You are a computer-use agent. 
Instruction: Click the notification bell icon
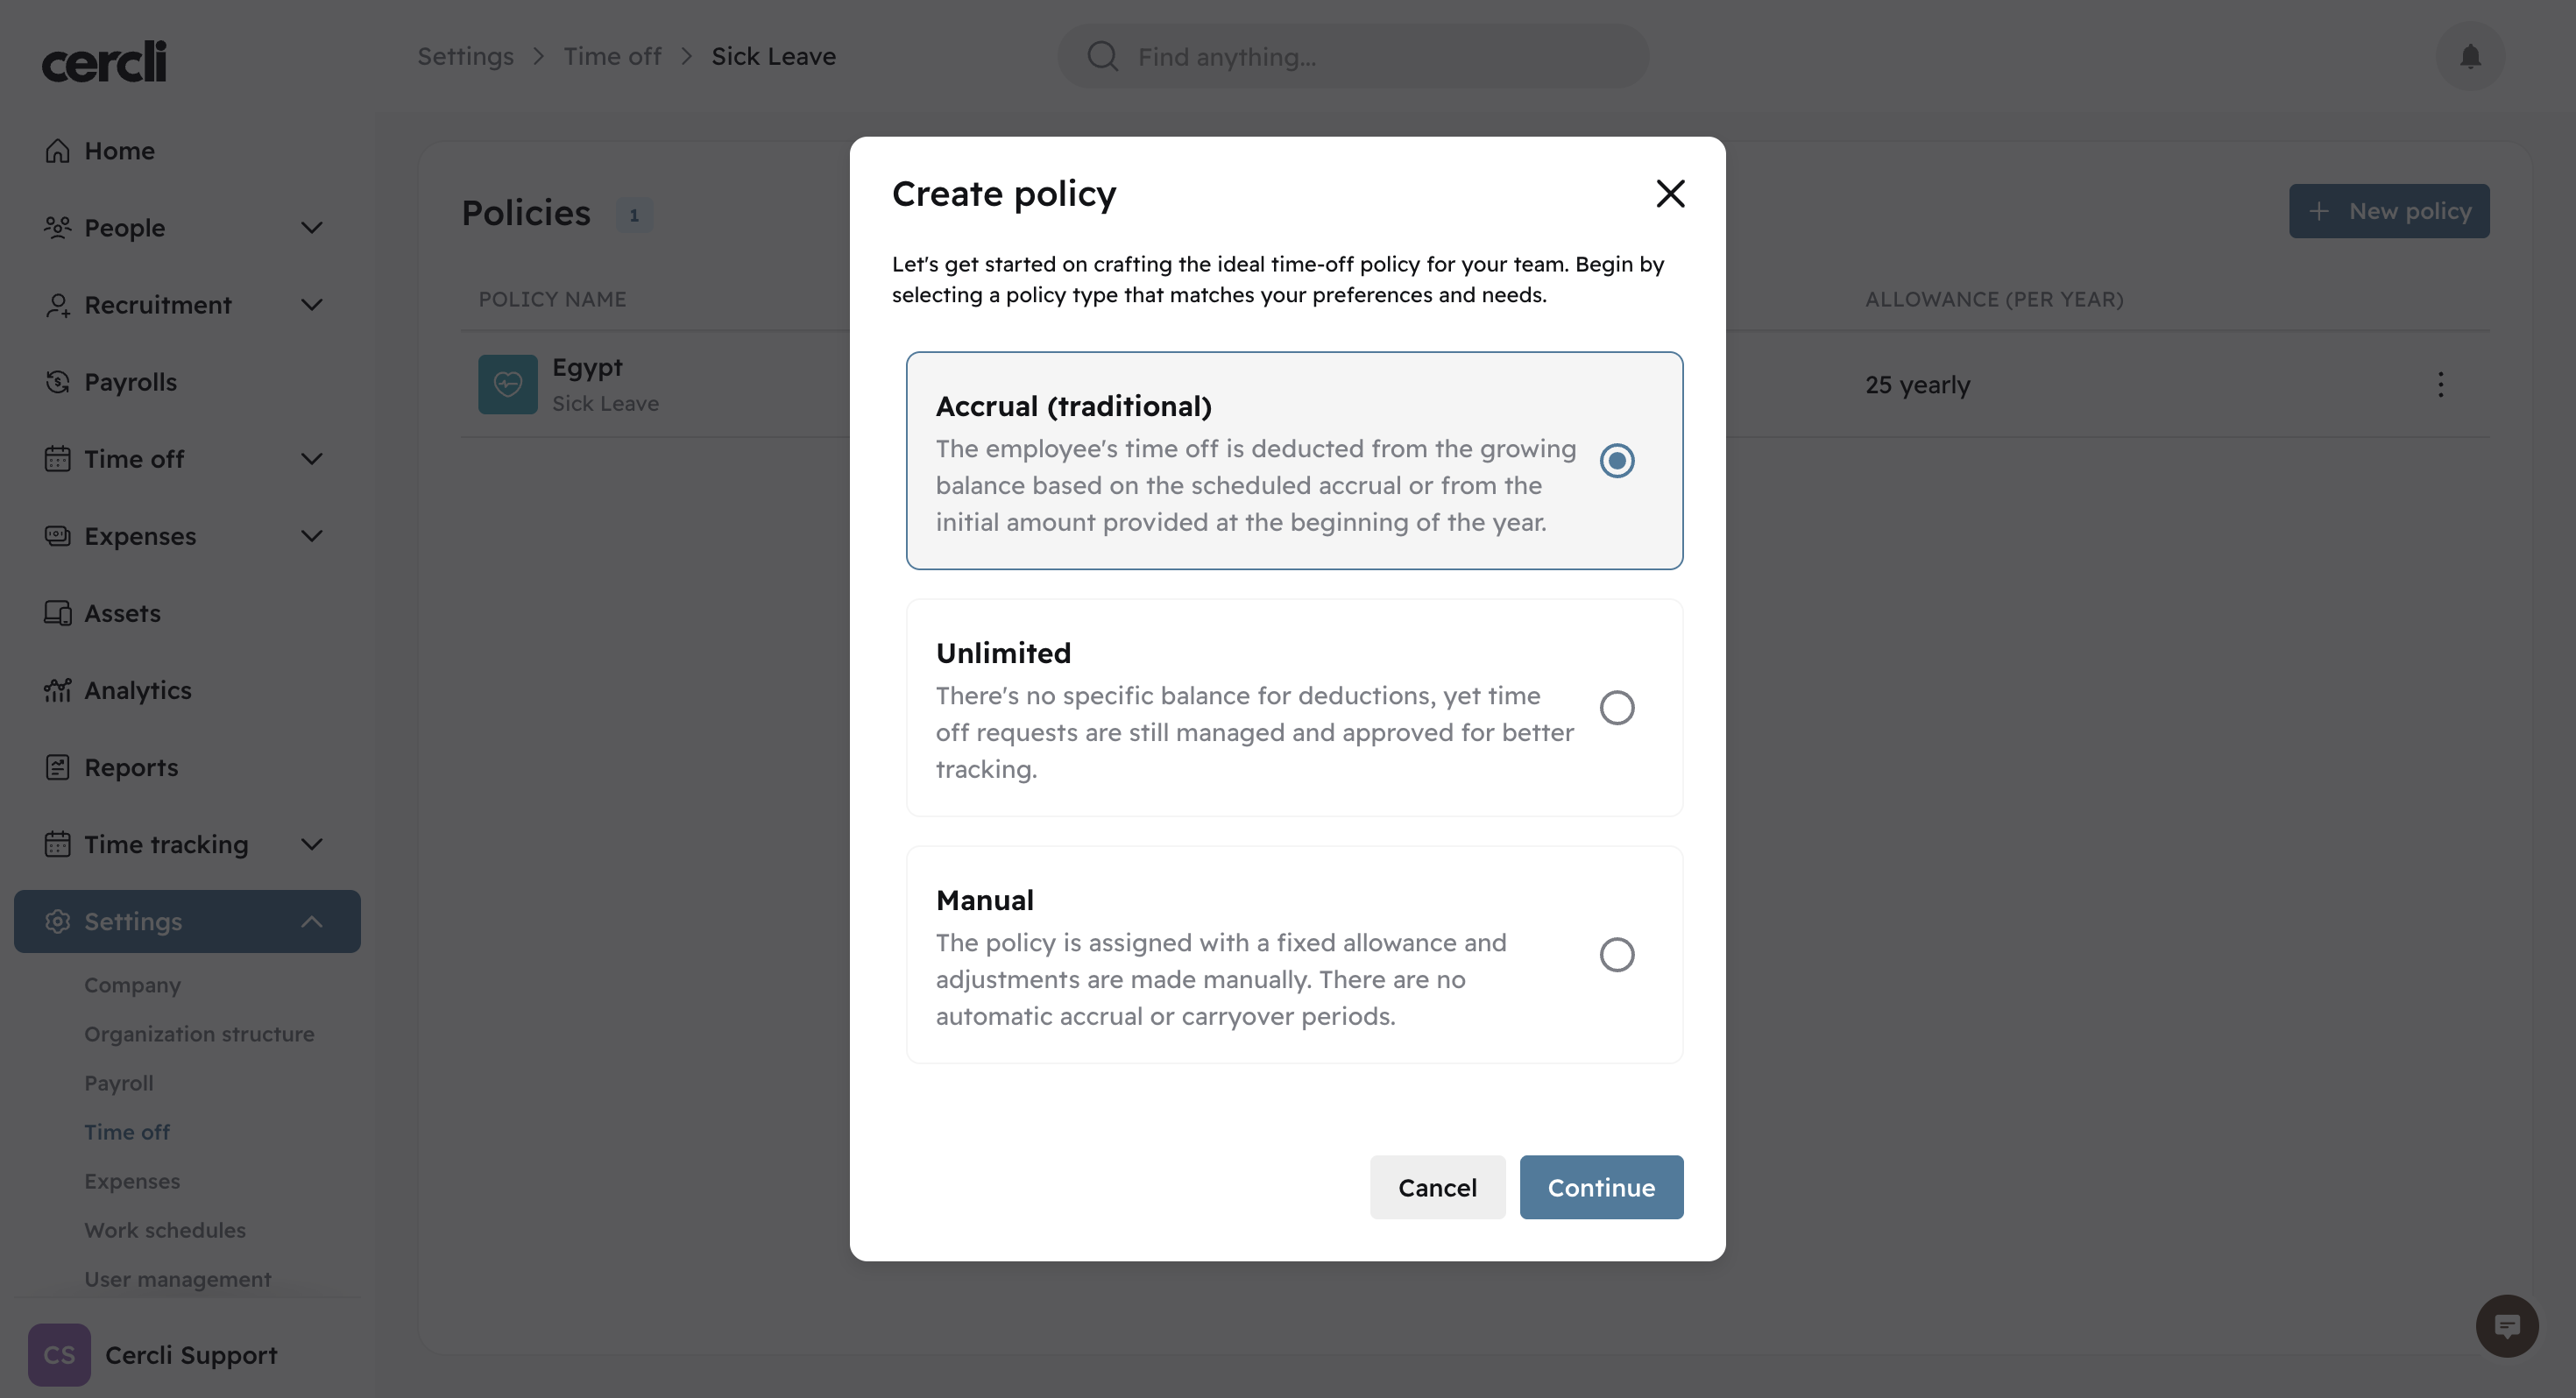coord(2470,57)
